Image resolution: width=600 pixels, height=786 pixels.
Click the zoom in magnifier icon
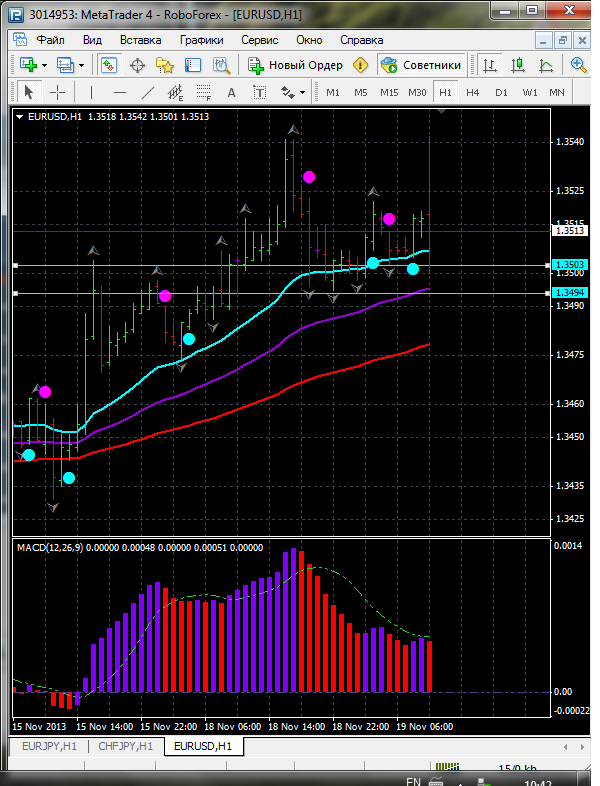578,65
